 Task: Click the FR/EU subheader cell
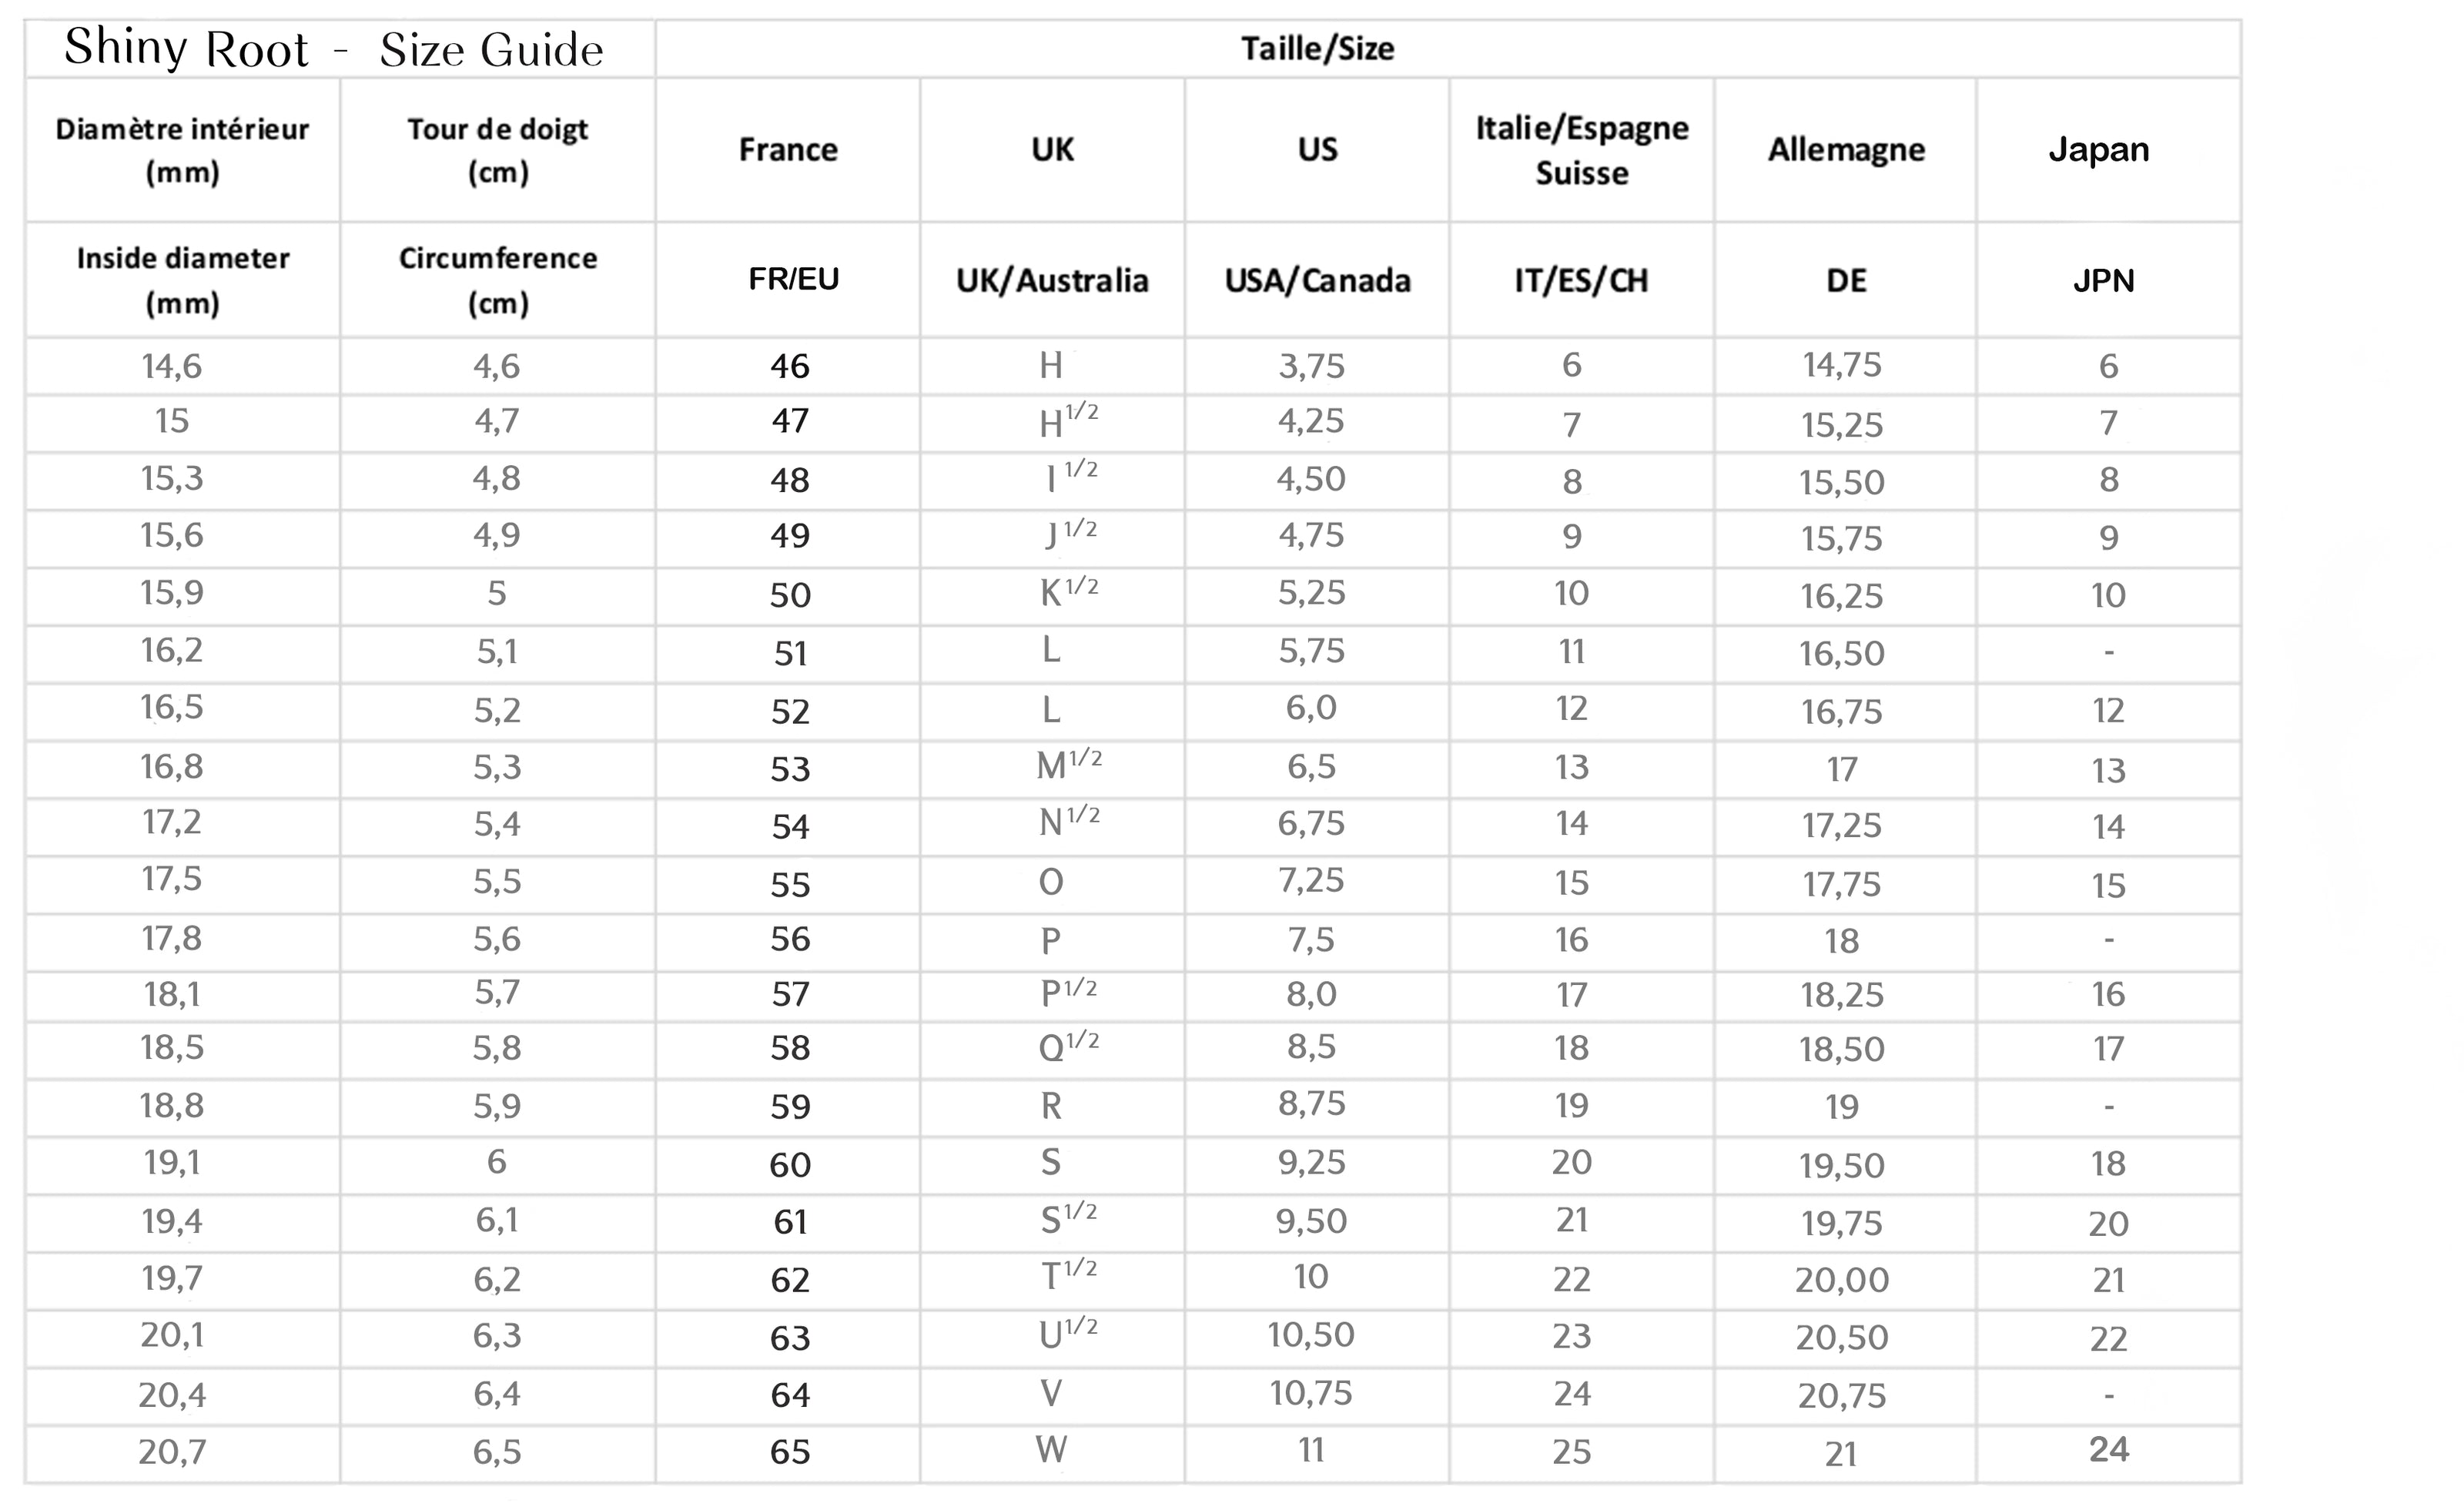pos(793,280)
